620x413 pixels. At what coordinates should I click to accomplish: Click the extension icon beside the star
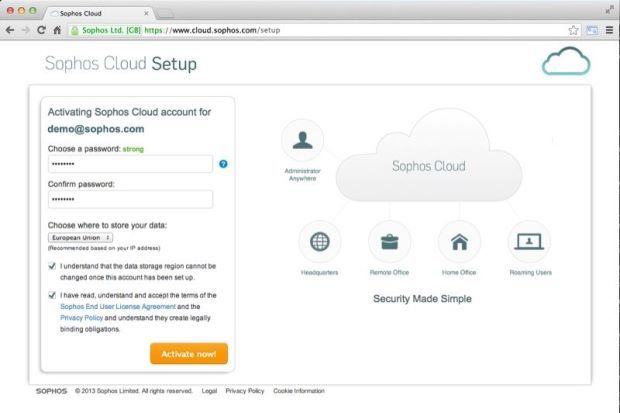pos(592,30)
